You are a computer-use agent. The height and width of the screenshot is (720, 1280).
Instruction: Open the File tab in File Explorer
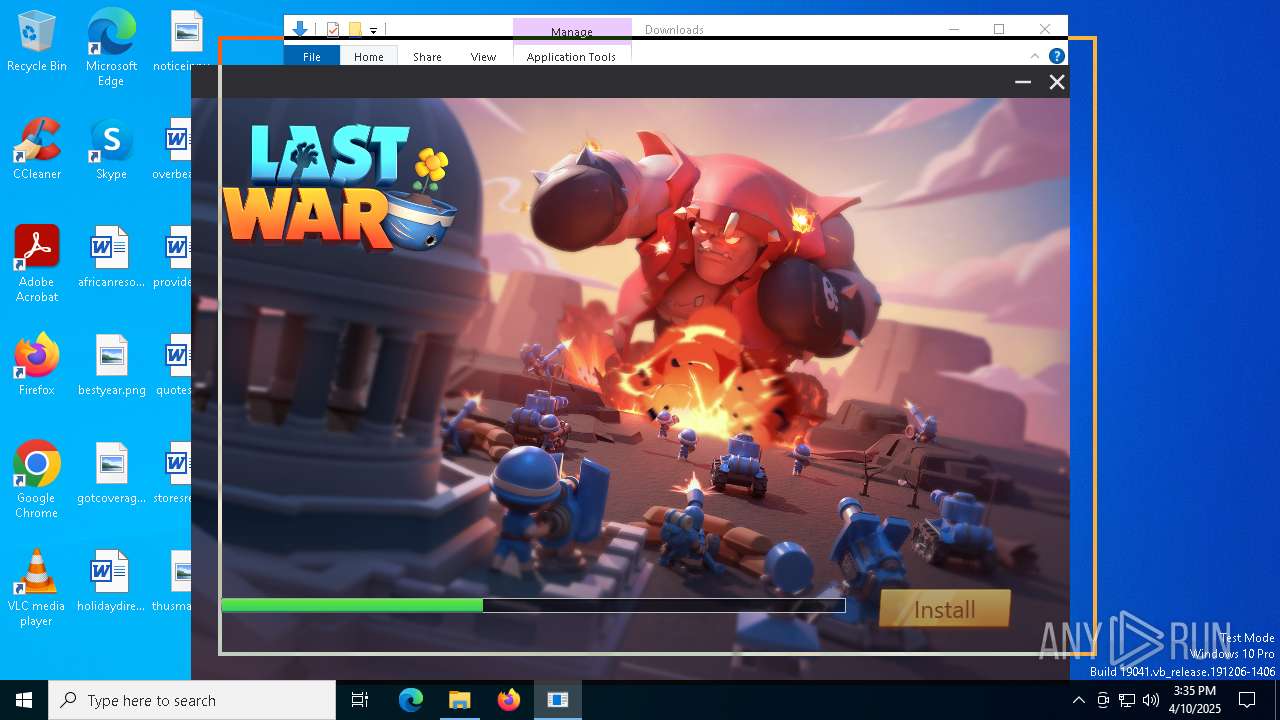(312, 57)
